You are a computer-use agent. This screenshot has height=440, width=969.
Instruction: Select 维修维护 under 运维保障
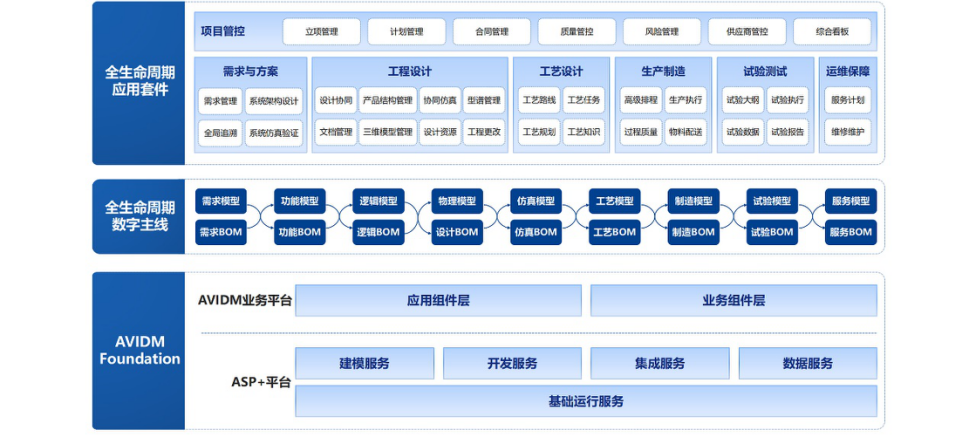(848, 132)
